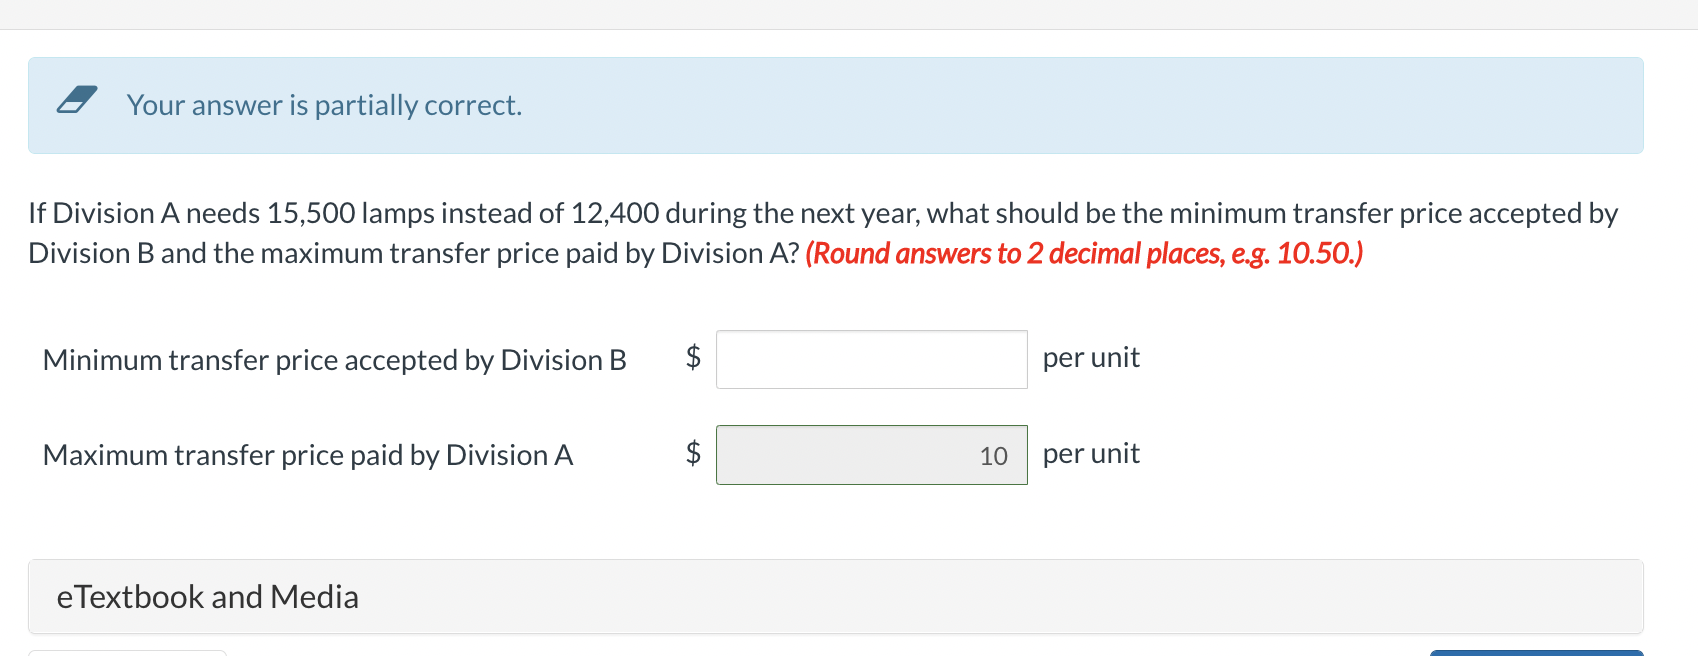Screen dimensions: 1698x656
Task: Click the outlined button at bottom left
Action: 127,652
